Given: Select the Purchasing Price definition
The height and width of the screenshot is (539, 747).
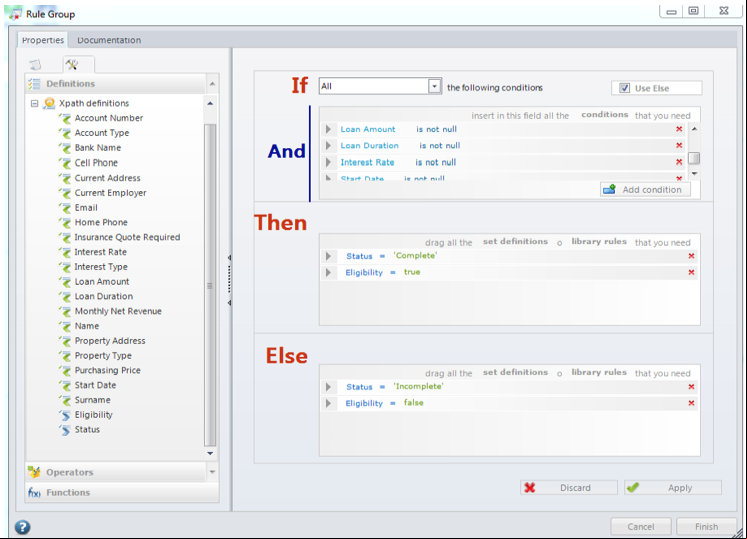Looking at the screenshot, I should tap(108, 370).
